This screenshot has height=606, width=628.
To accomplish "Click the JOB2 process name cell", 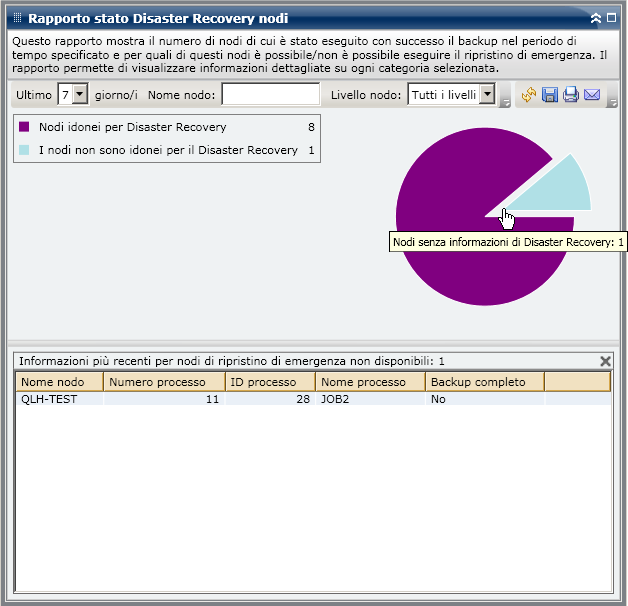I will pos(370,399).
